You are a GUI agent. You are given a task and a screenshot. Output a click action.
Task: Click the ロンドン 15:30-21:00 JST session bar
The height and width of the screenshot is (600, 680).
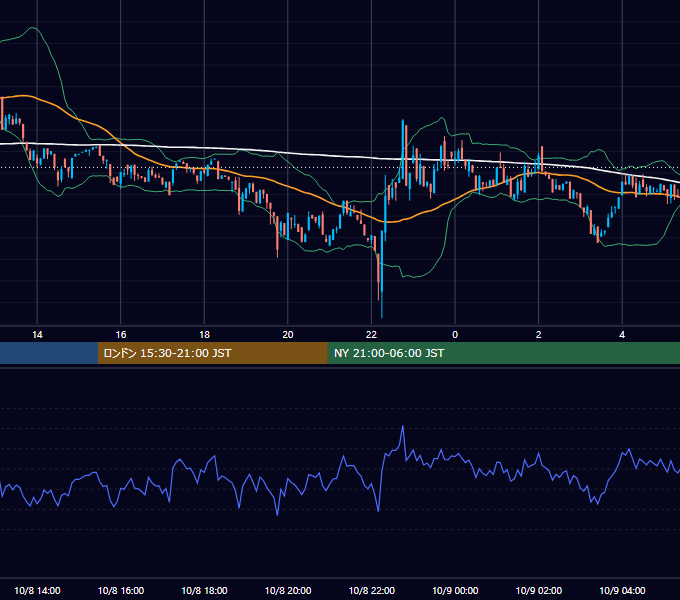212,353
